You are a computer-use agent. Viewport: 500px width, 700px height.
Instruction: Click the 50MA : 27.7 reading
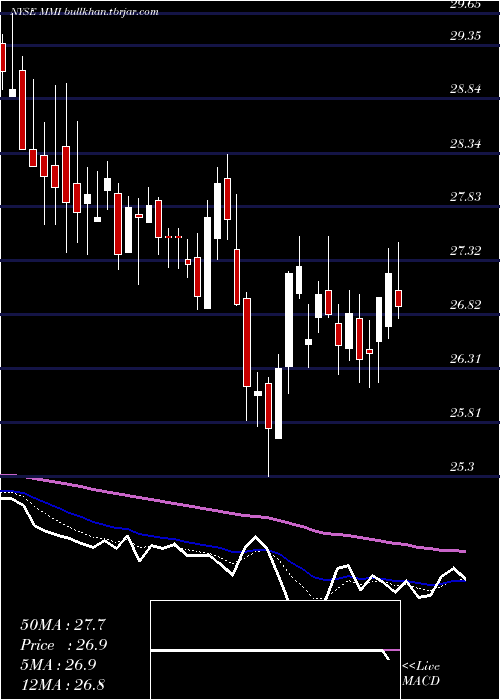point(63,625)
